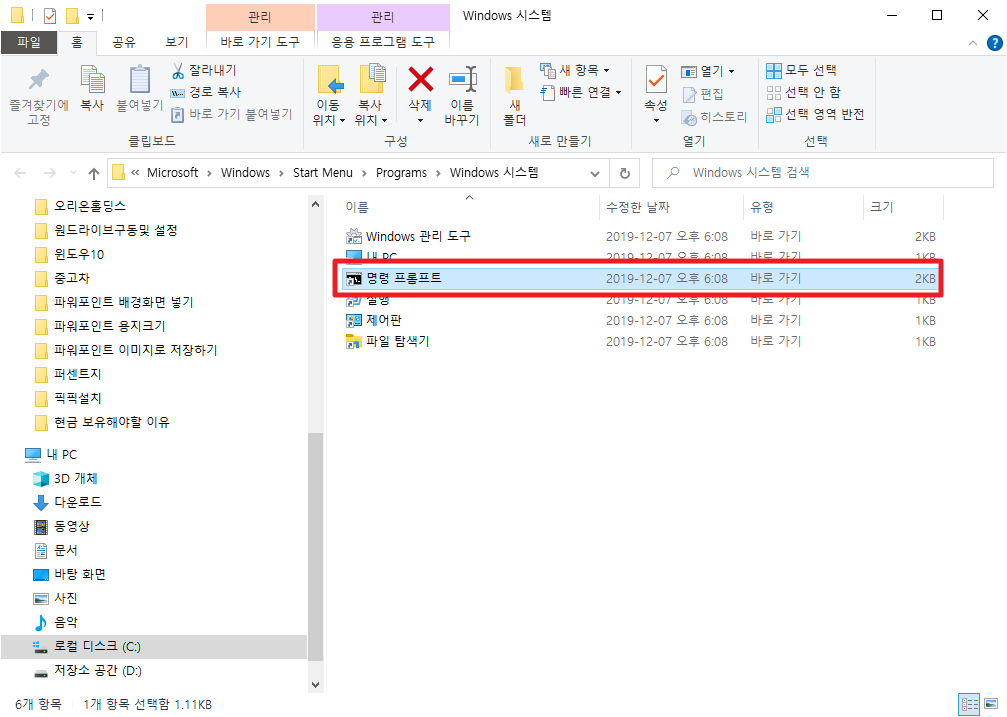Screen dimensions: 1007x717
Task: Click the Forward navigation arrow
Action: click(x=49, y=173)
